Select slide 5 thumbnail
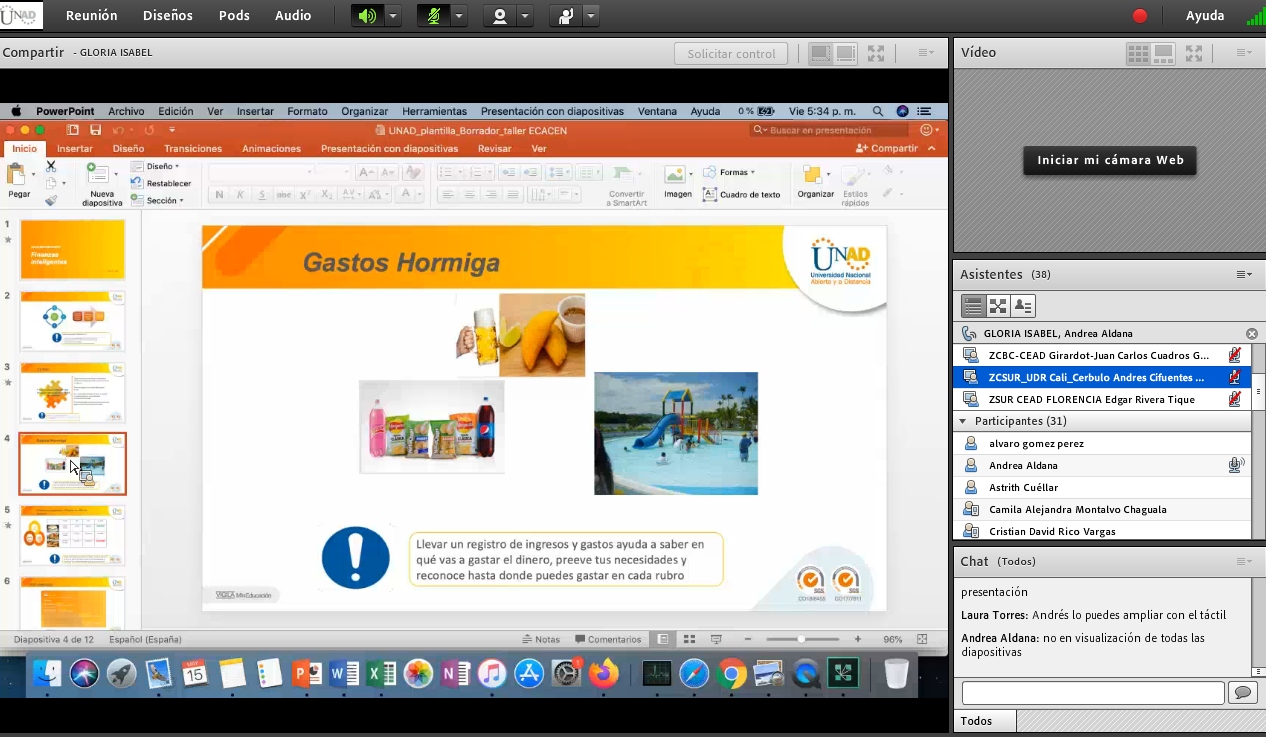The image size is (1266, 737). (73, 535)
